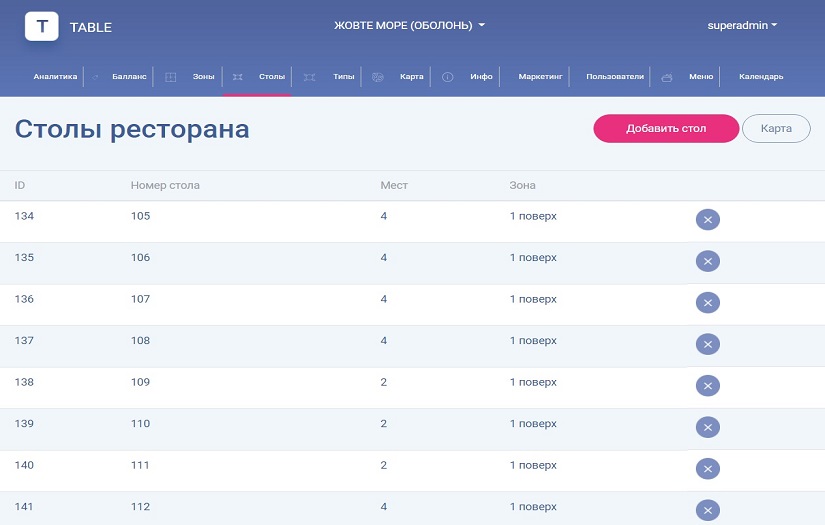The width and height of the screenshot is (825, 525).
Task: Click ID cell 139
Action: coord(24,423)
